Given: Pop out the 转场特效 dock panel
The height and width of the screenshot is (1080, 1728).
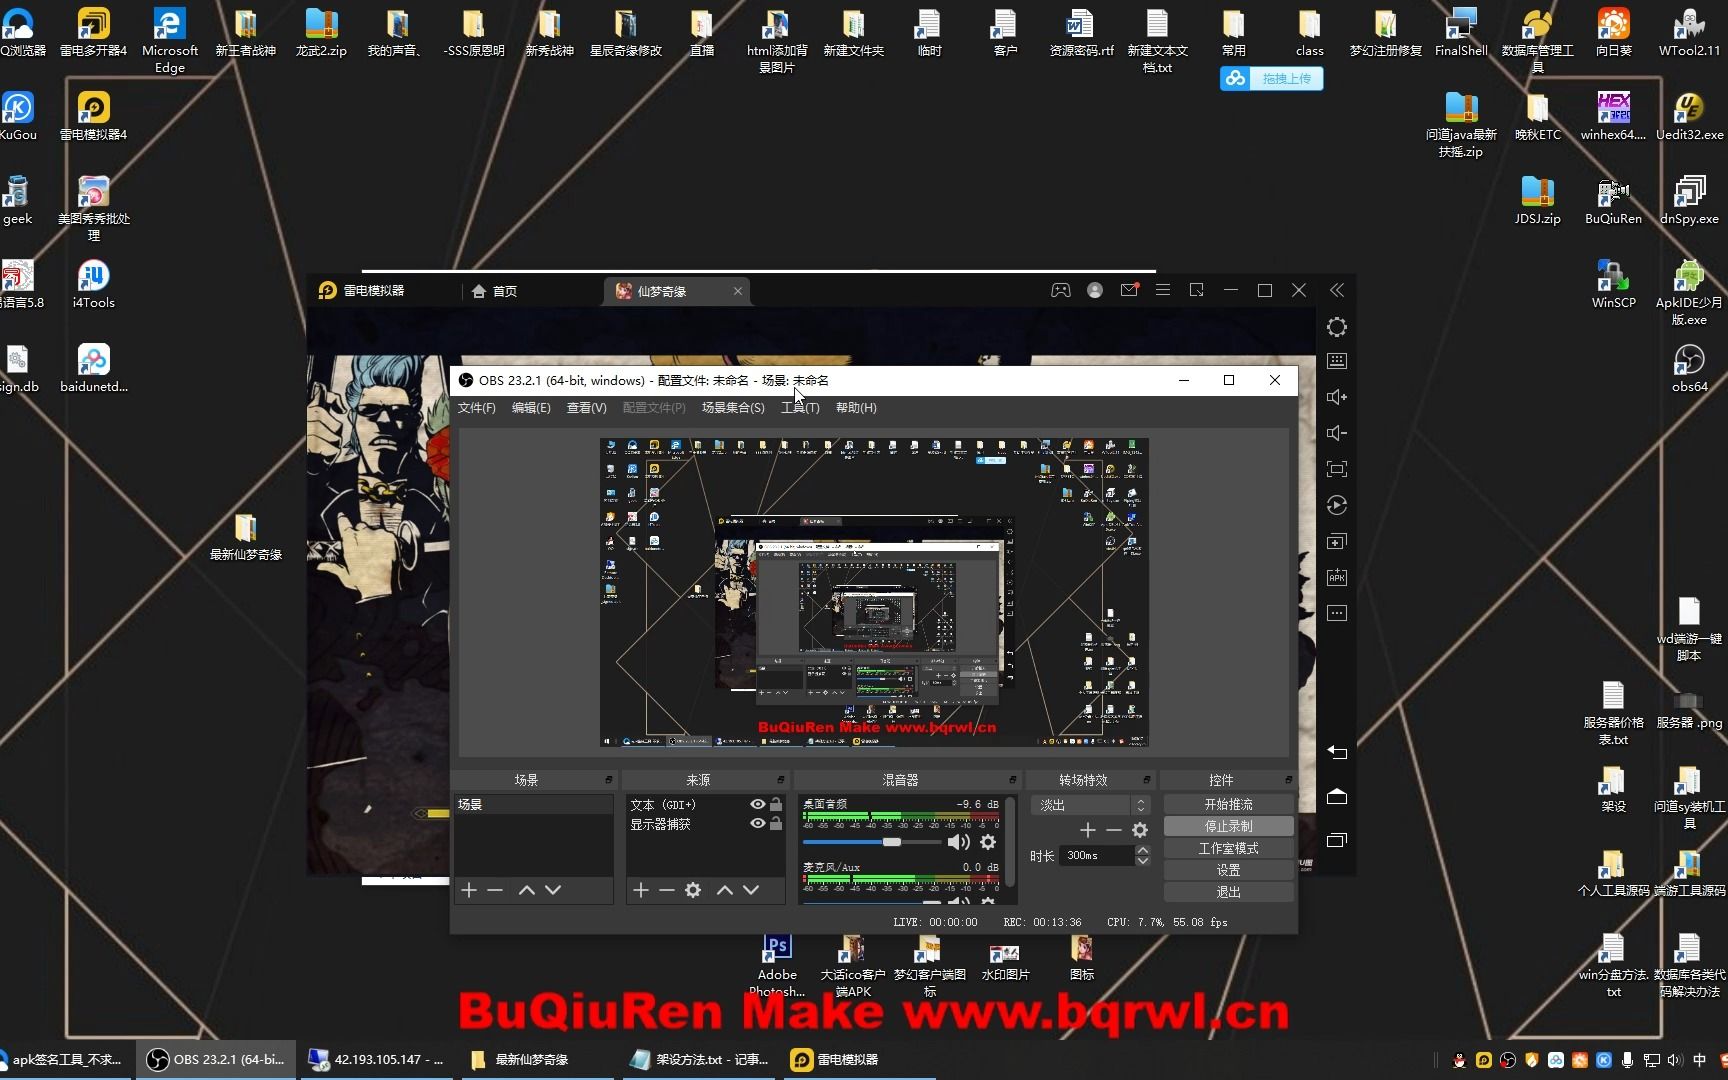Looking at the screenshot, I should (x=1146, y=780).
